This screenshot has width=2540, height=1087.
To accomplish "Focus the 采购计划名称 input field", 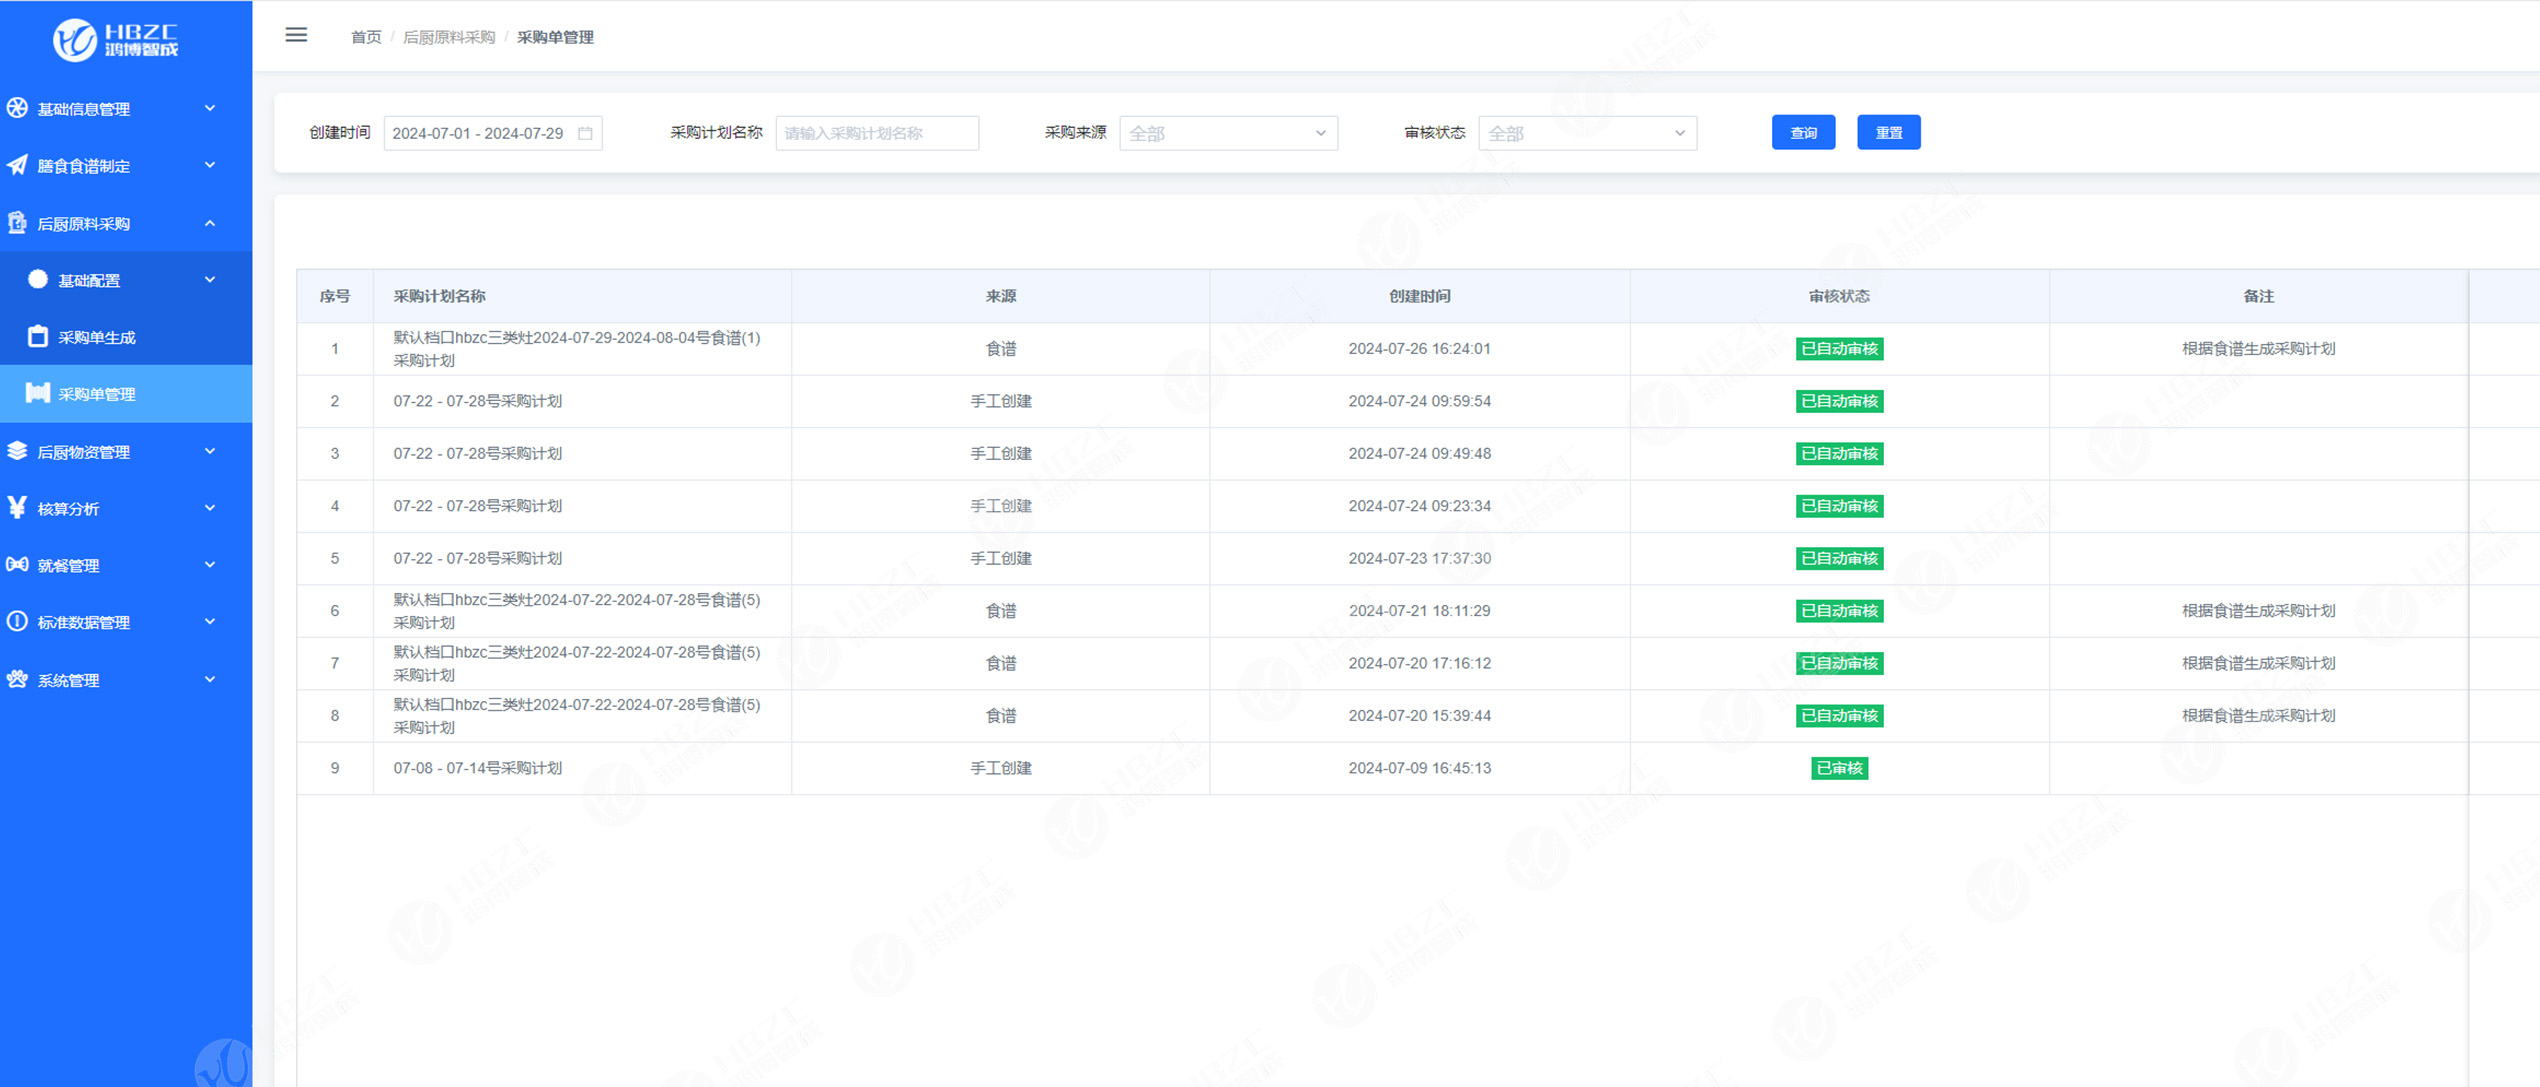I will click(x=877, y=133).
